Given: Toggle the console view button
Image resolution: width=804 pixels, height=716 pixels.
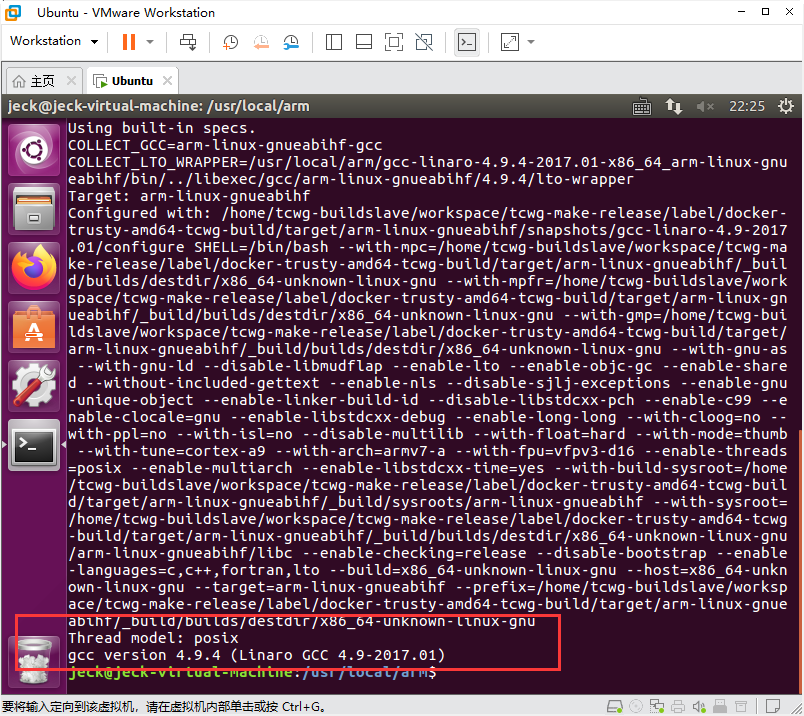Looking at the screenshot, I should [467, 42].
